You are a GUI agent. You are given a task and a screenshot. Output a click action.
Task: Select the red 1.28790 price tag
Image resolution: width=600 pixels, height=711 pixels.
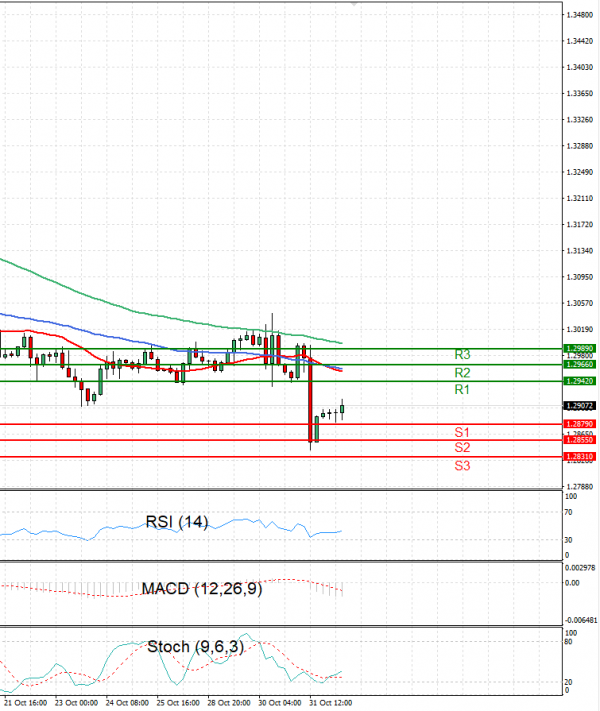[580, 424]
